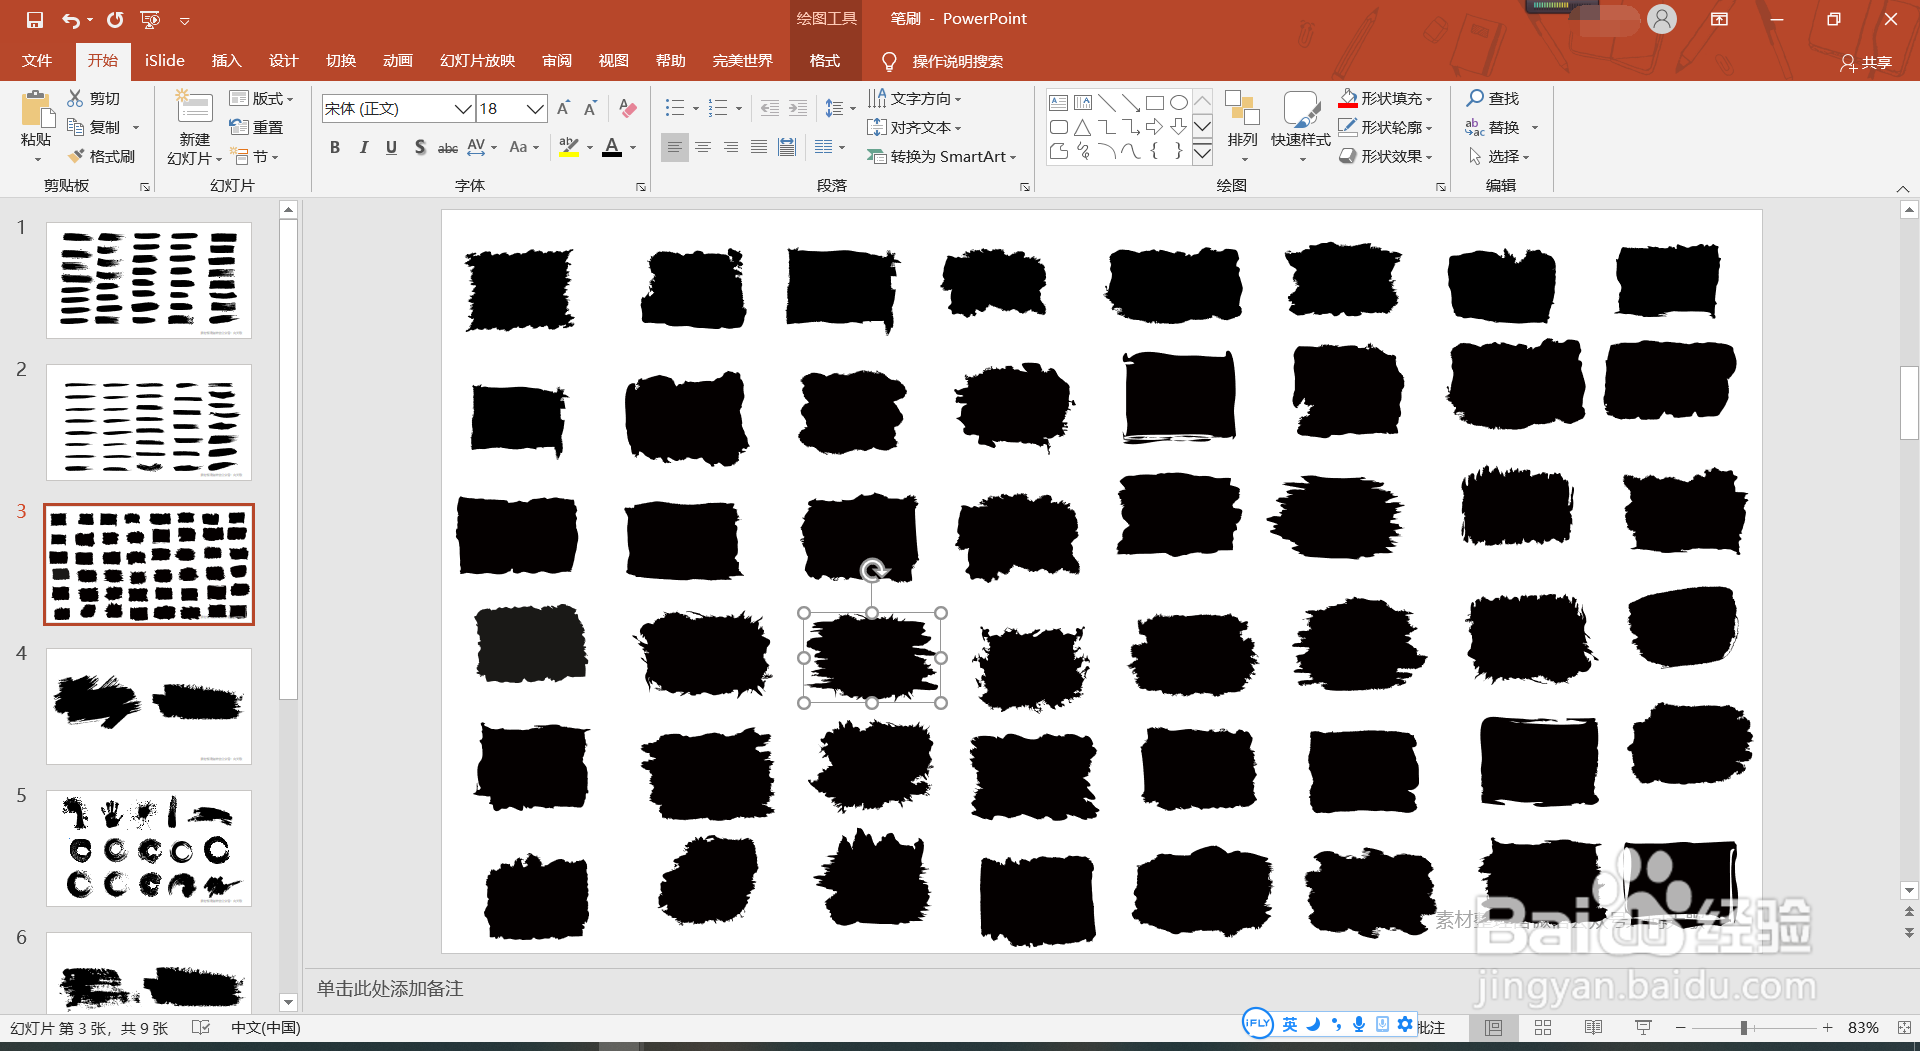The height and width of the screenshot is (1051, 1920).
Task: Open the Arrange shapes menu
Action: coord(1242,125)
